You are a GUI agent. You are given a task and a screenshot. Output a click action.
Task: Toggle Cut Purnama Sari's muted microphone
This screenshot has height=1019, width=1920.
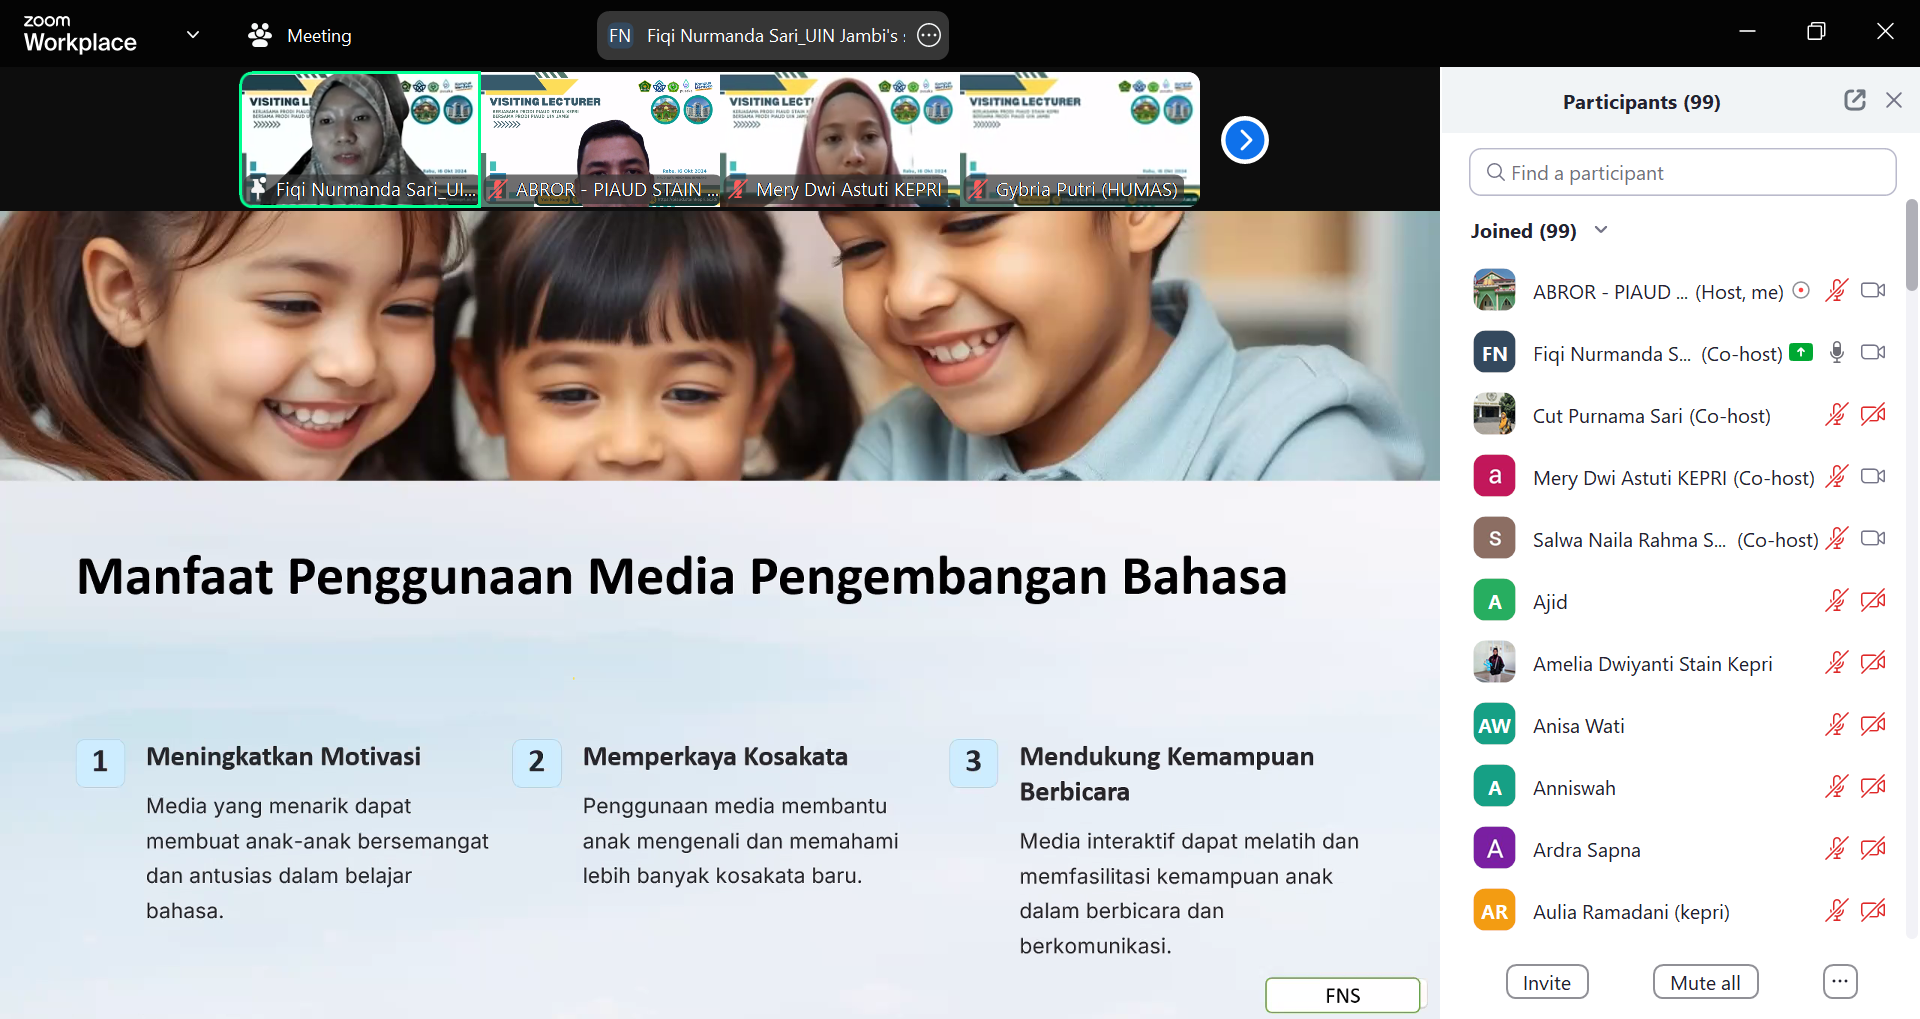[x=1837, y=414]
